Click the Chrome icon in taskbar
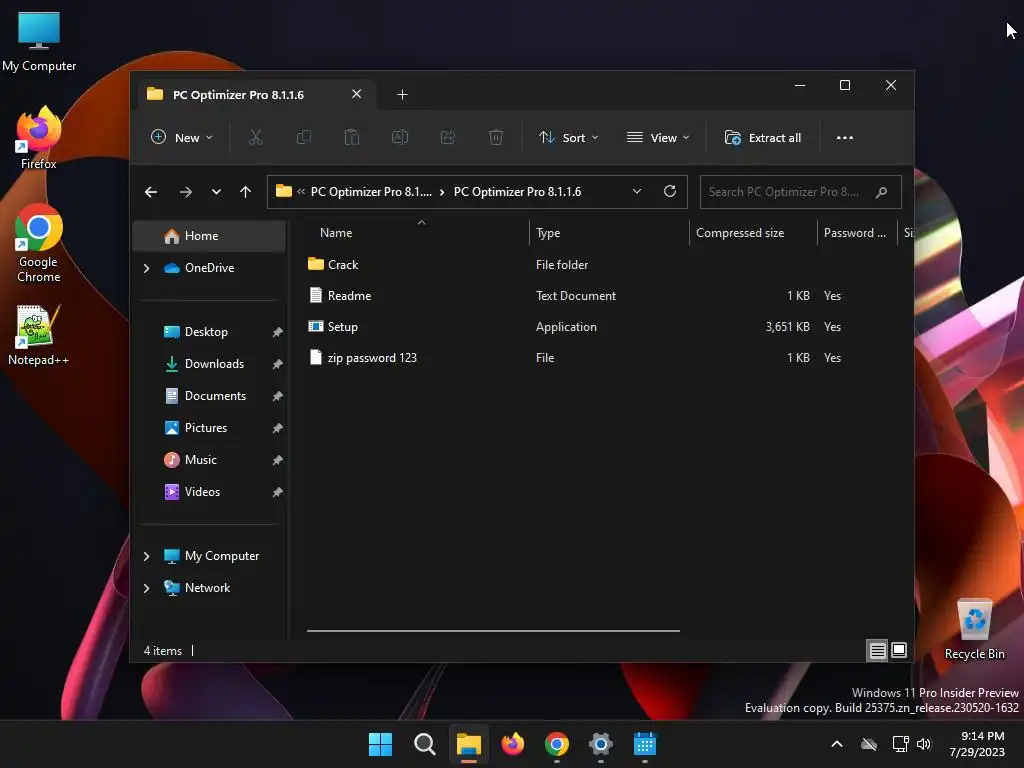Image resolution: width=1024 pixels, height=768 pixels. pos(556,744)
